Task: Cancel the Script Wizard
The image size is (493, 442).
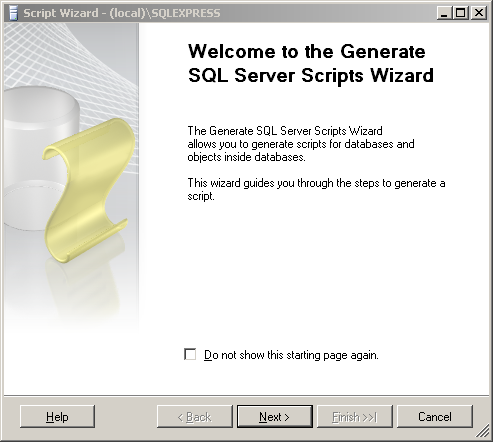Action: click(x=435, y=417)
